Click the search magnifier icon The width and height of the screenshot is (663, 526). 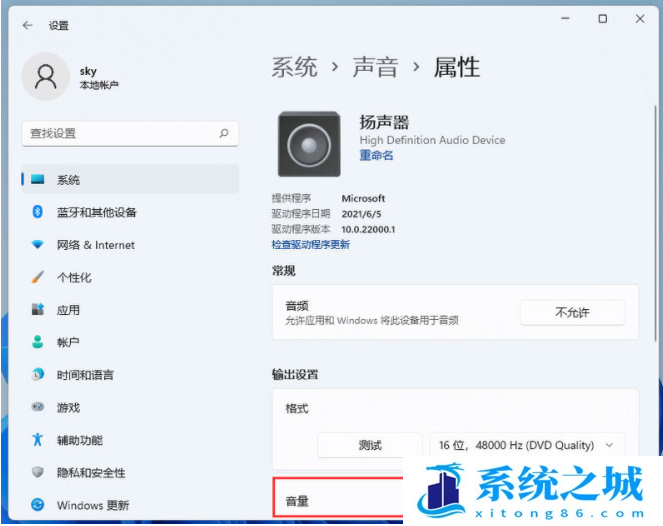tap(223, 133)
